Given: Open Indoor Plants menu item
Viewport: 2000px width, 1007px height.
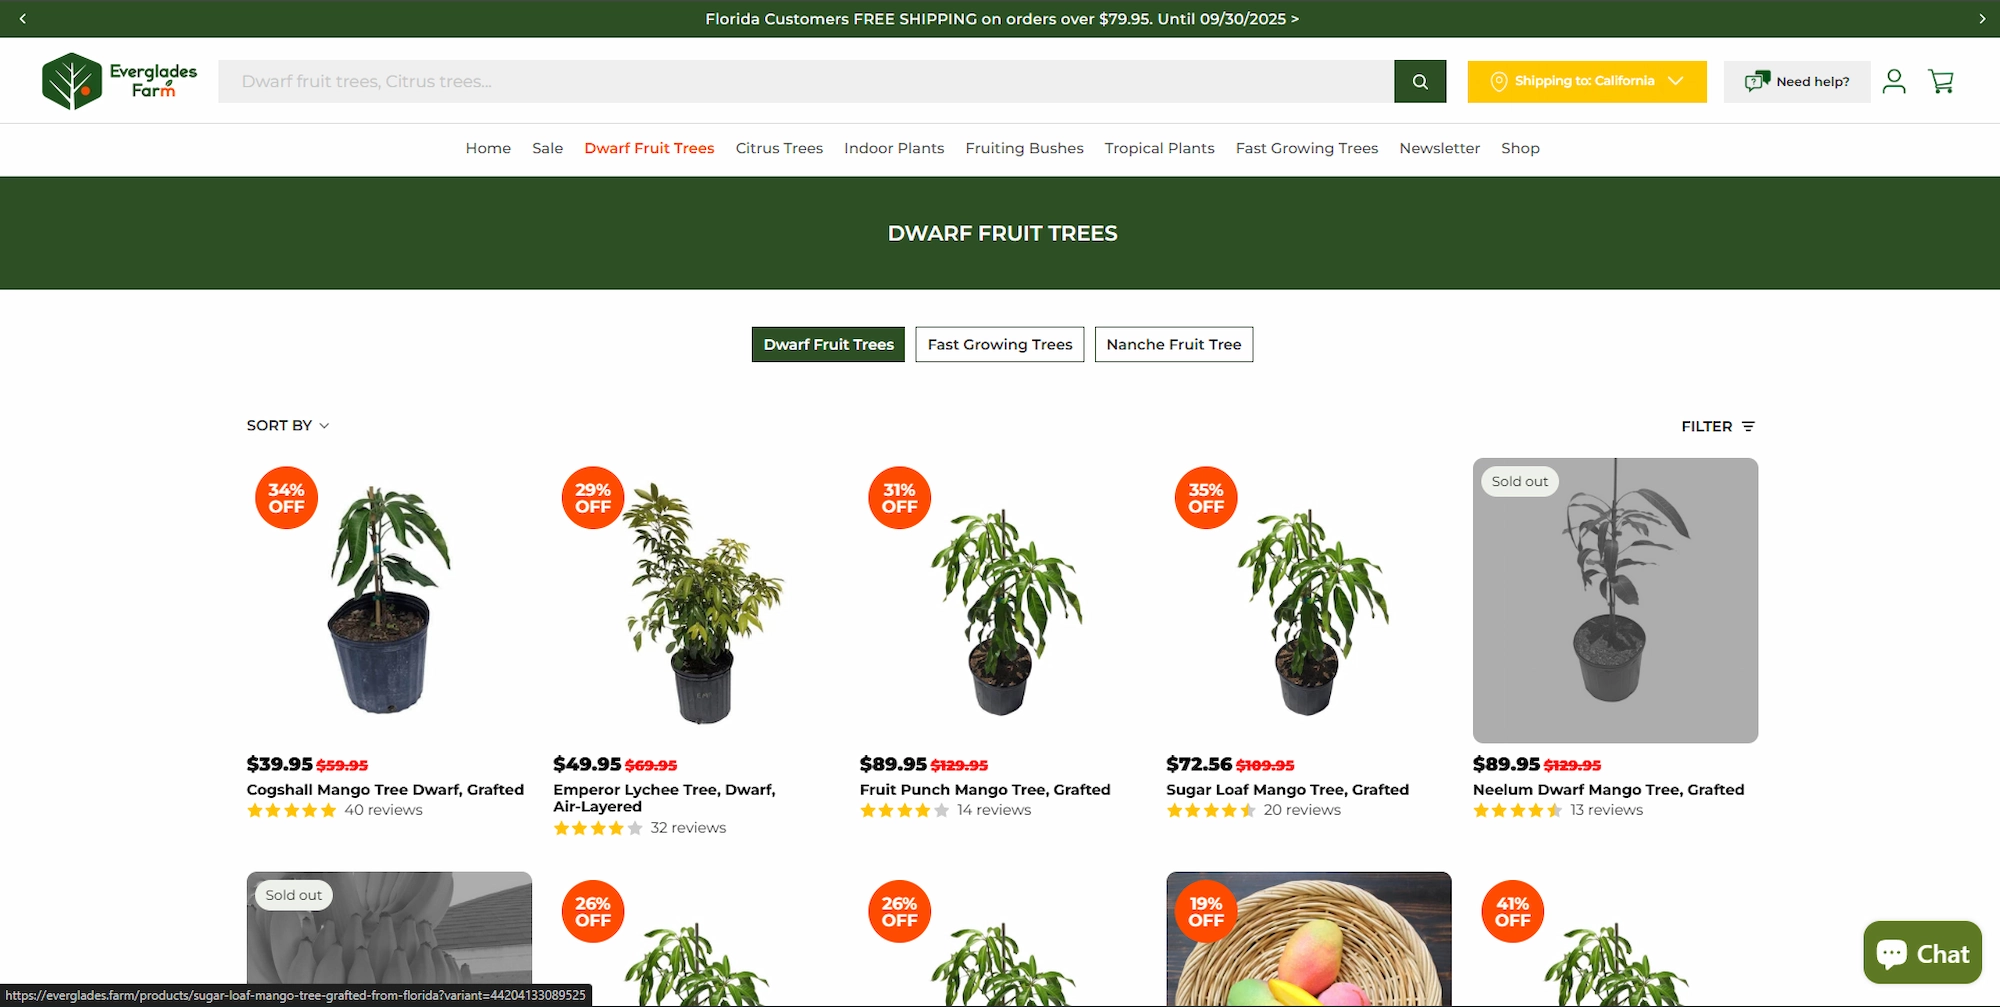Looking at the screenshot, I should click(894, 148).
